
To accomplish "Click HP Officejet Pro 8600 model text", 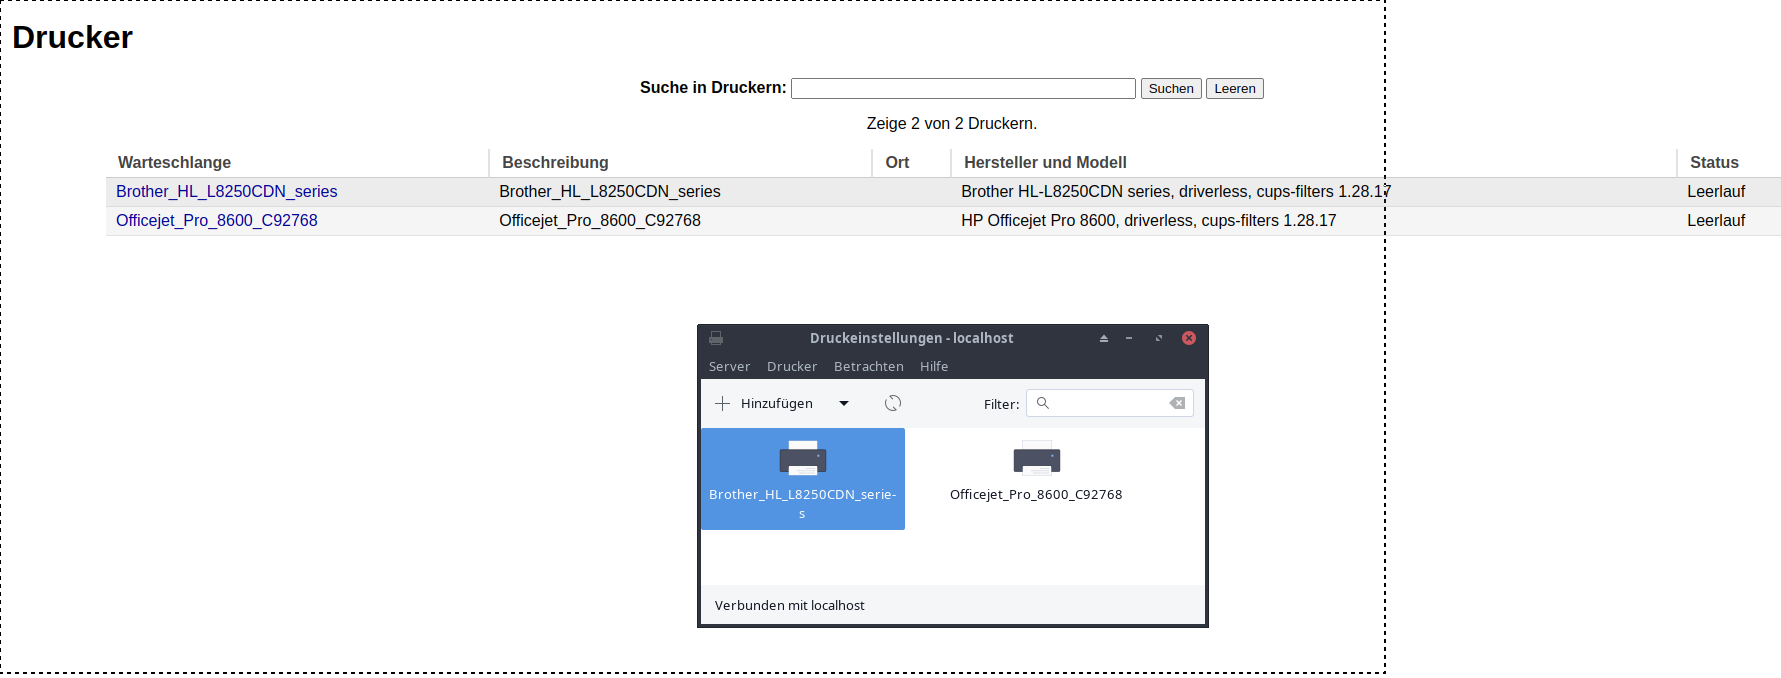I will pyautogui.click(x=1149, y=220).
